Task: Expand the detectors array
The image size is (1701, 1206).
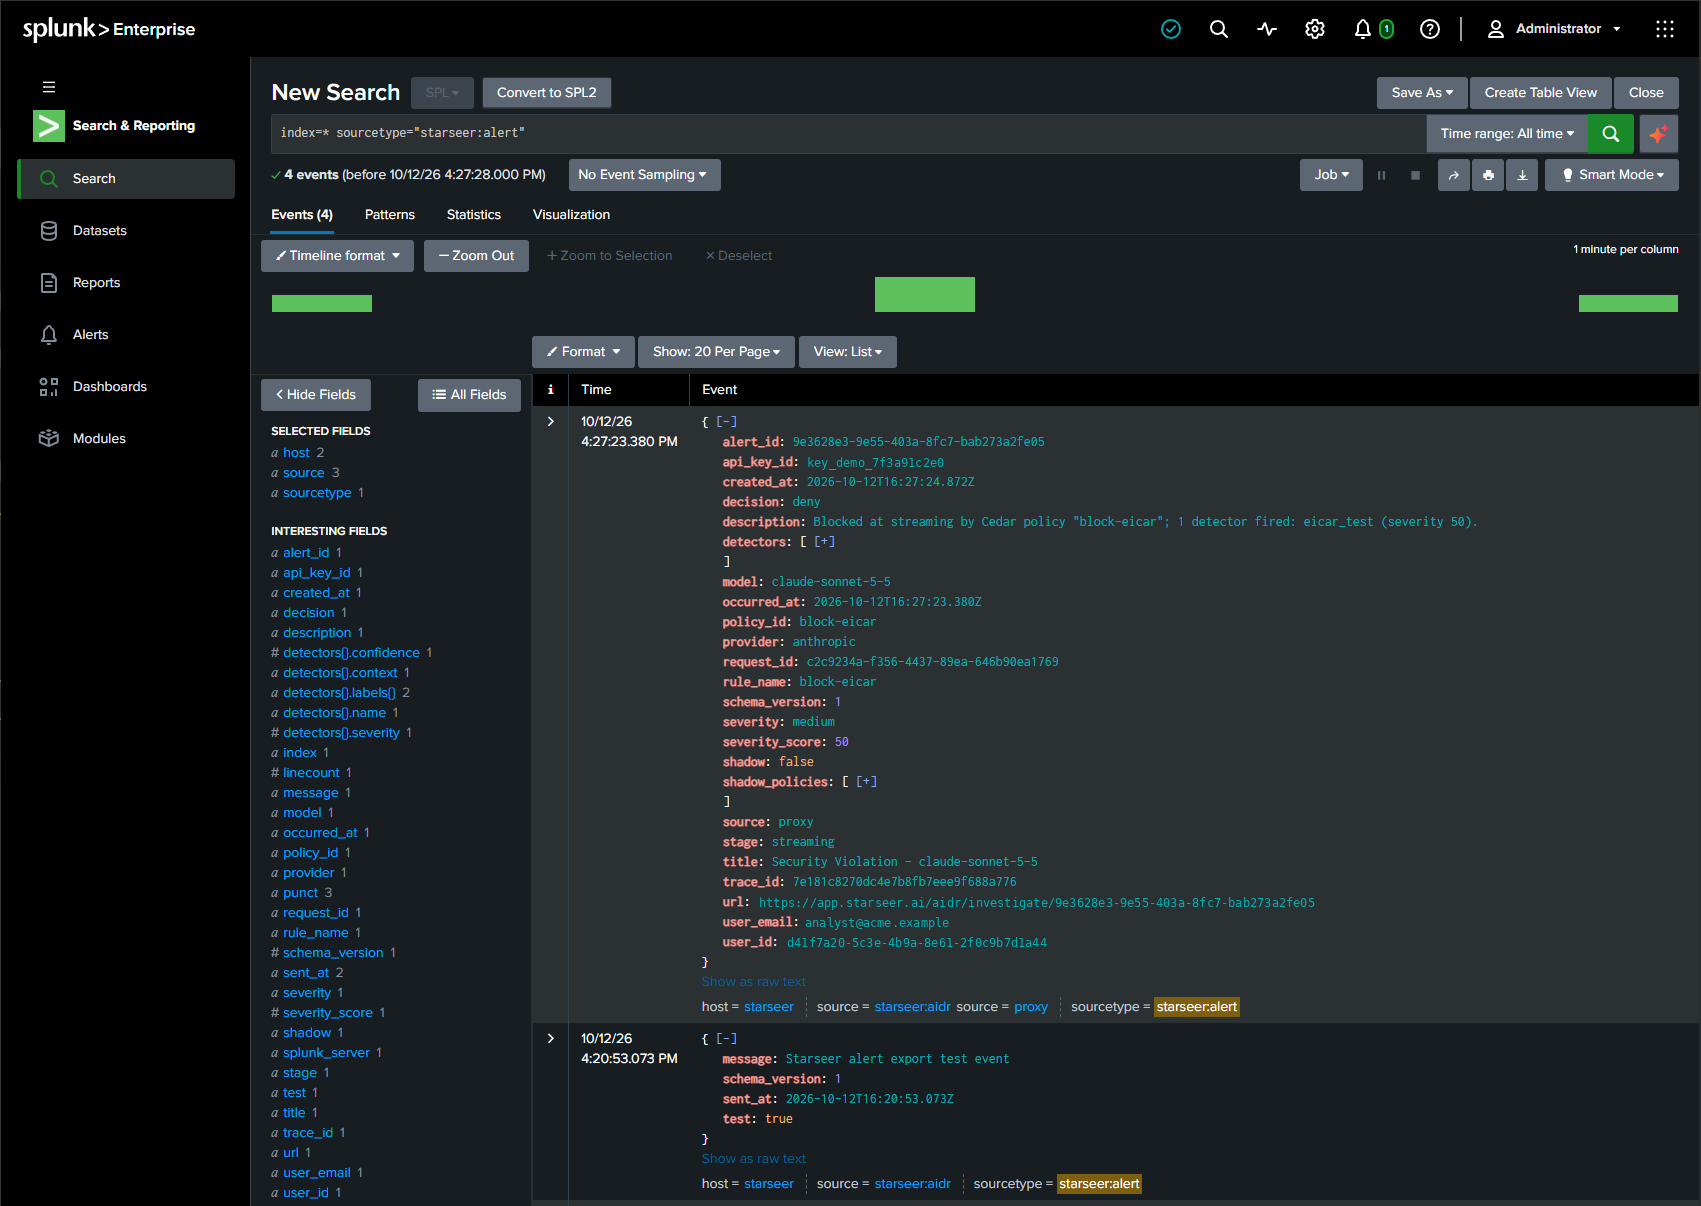Action: click(x=825, y=542)
